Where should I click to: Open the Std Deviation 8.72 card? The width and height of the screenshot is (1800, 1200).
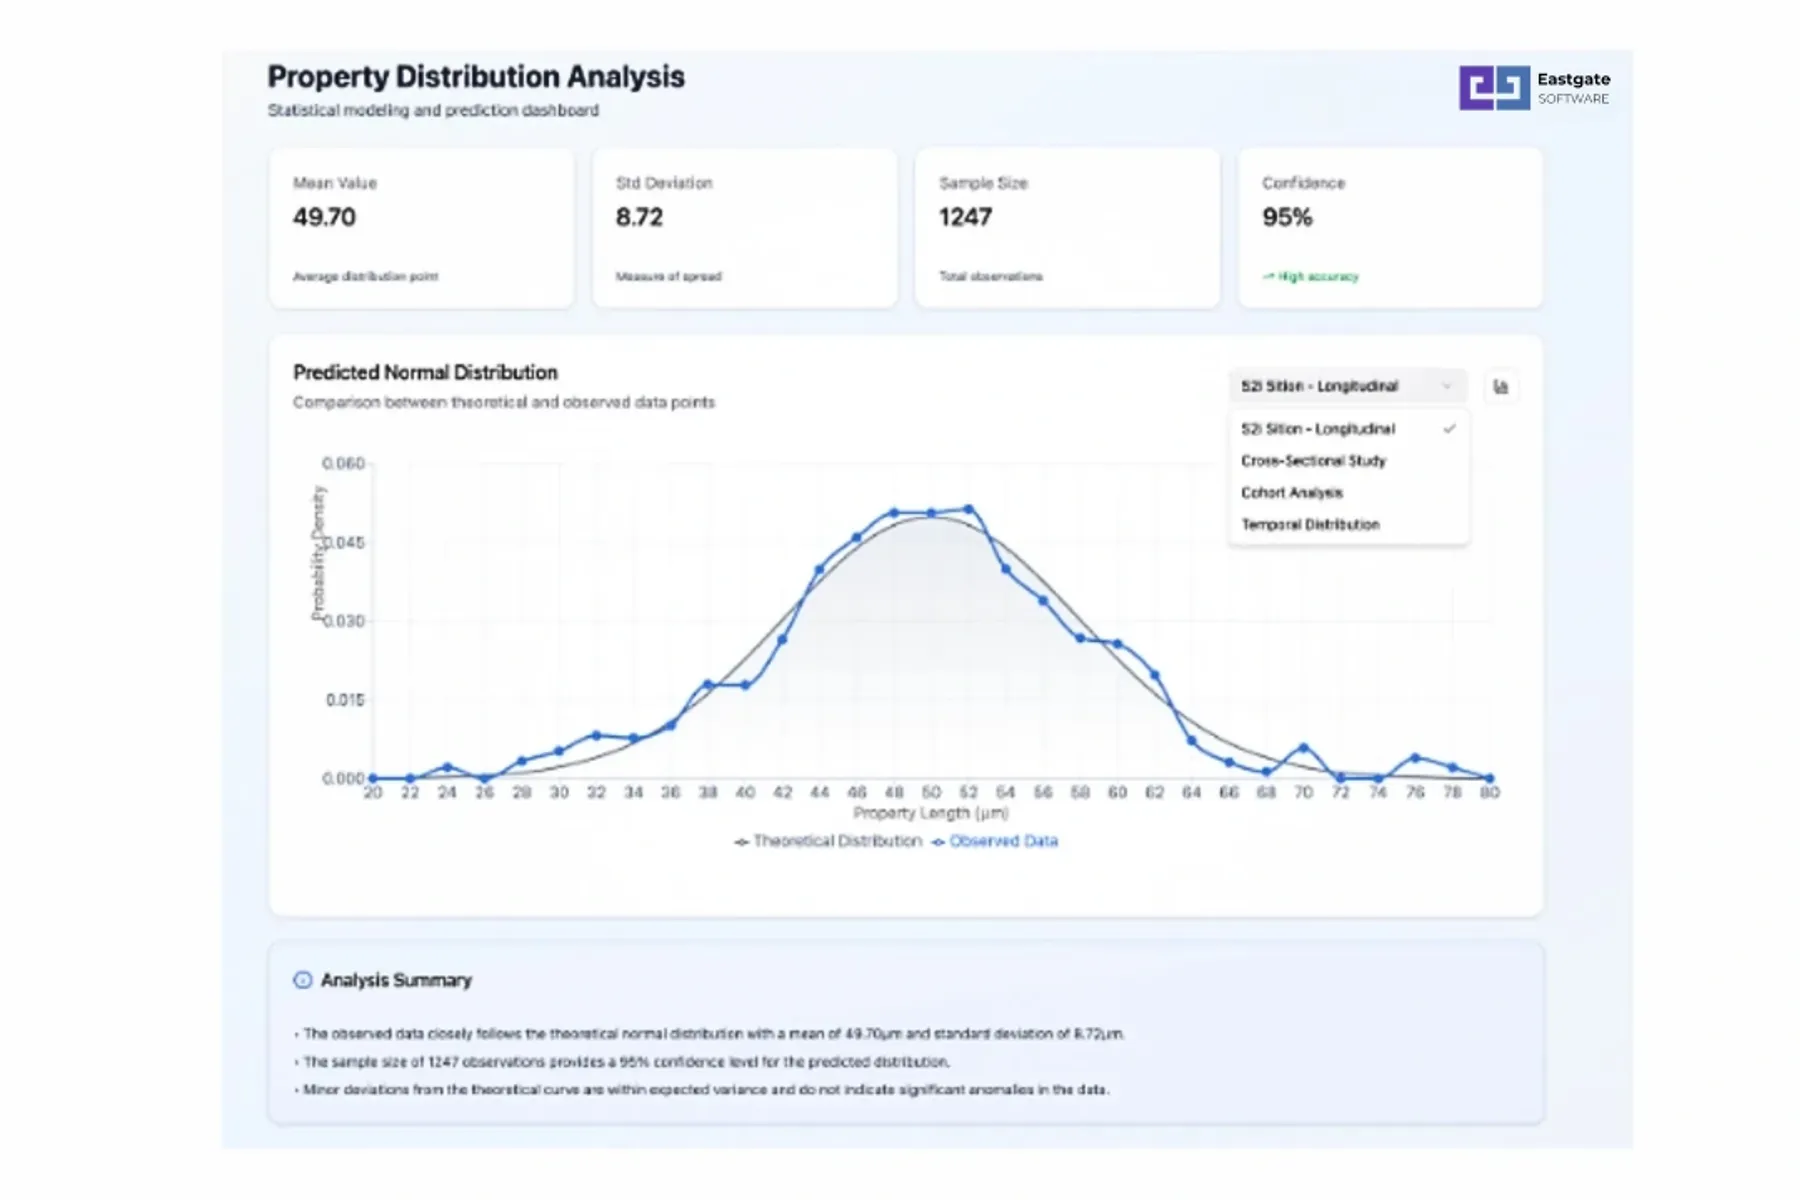[x=744, y=228]
